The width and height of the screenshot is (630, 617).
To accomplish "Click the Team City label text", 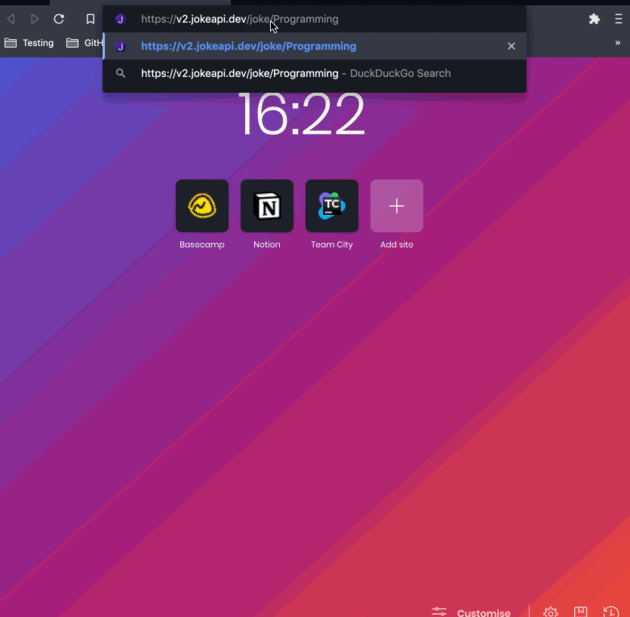I will tap(332, 245).
